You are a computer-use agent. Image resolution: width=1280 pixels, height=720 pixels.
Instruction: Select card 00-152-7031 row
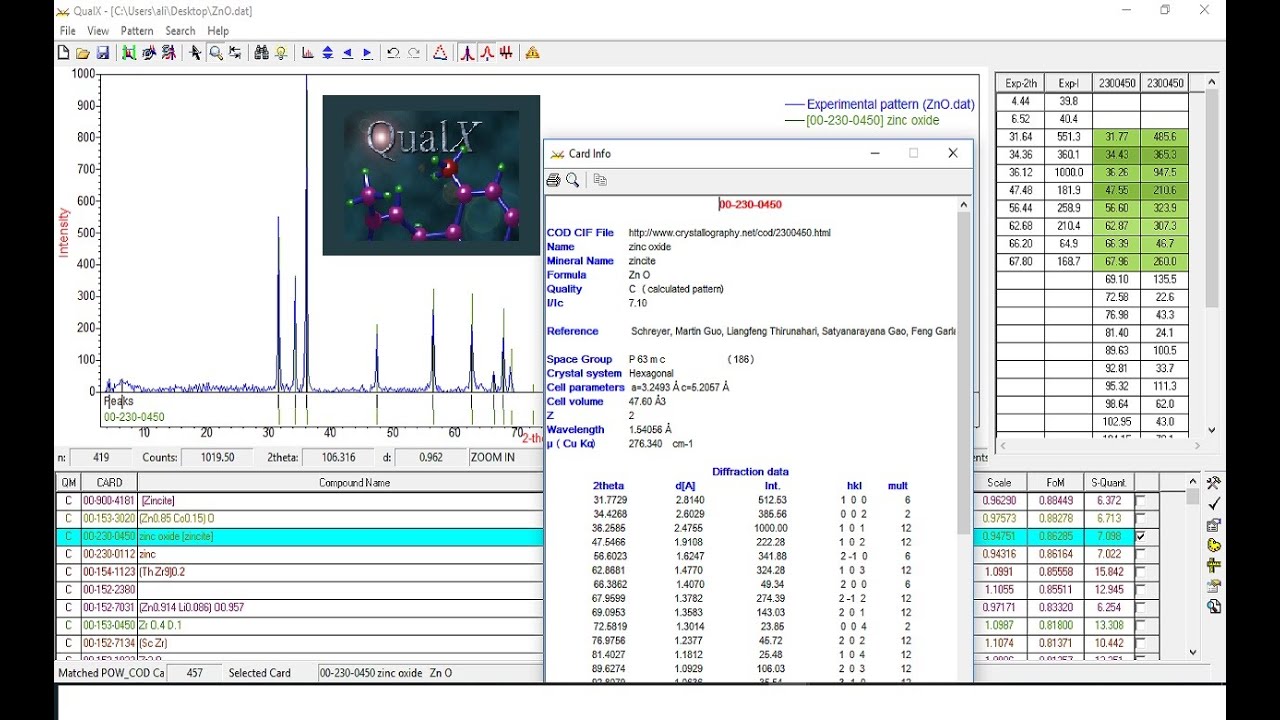click(300, 607)
